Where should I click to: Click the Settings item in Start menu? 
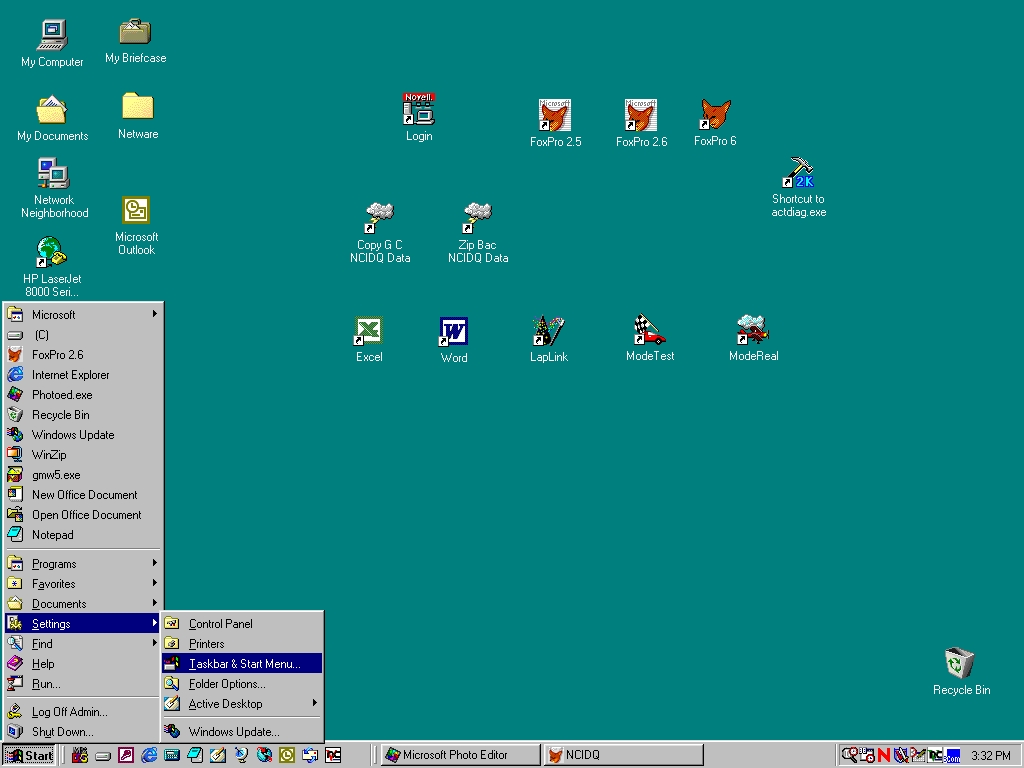83,624
